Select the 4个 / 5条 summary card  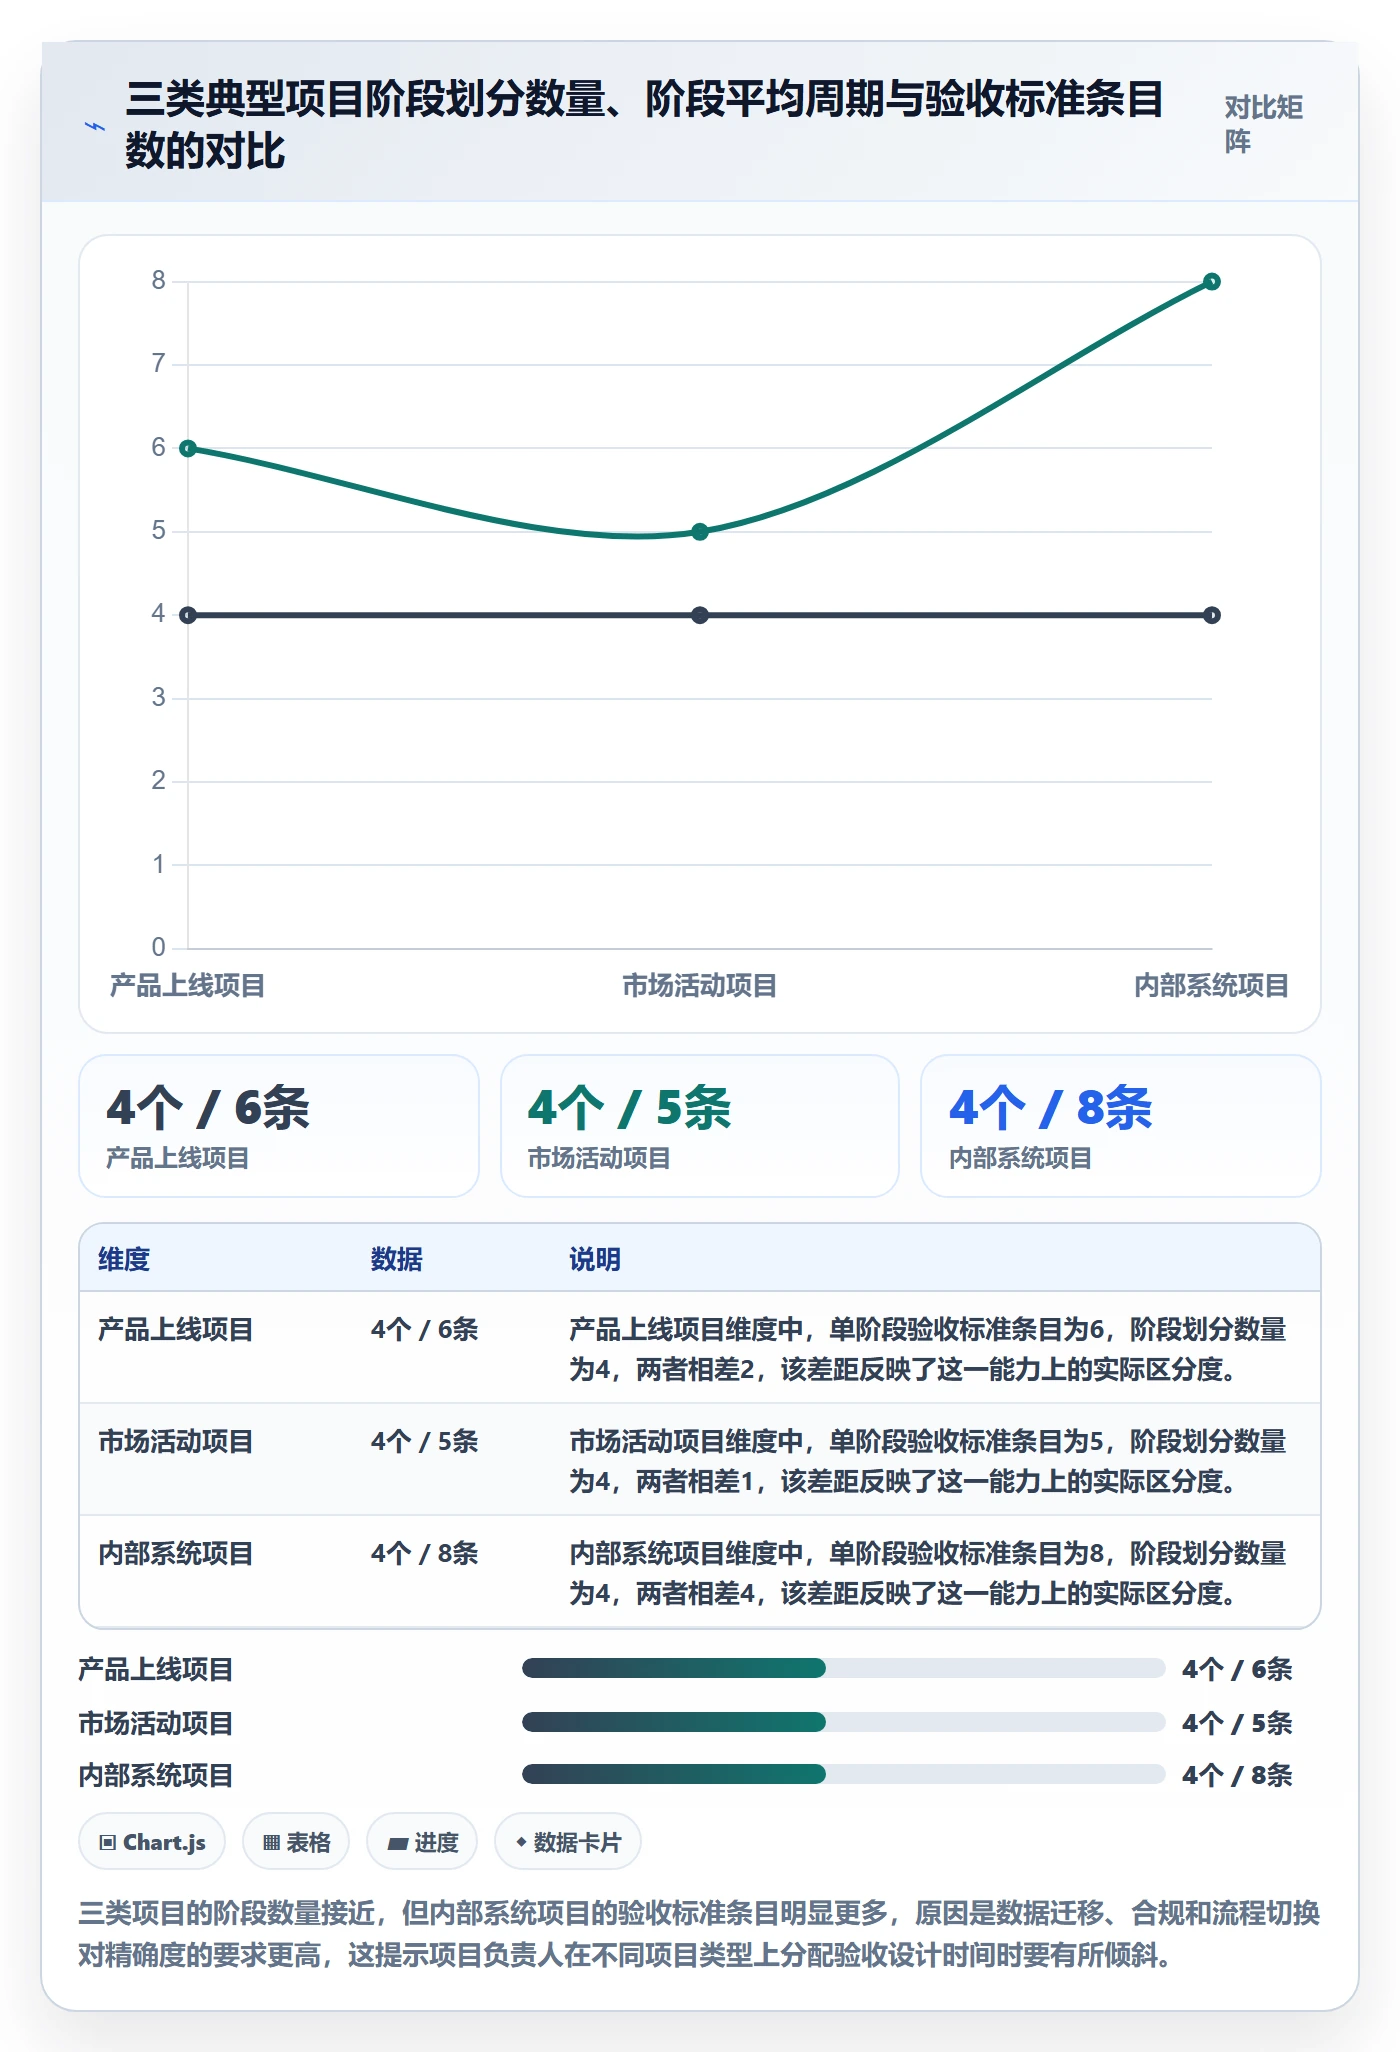pos(700,1126)
